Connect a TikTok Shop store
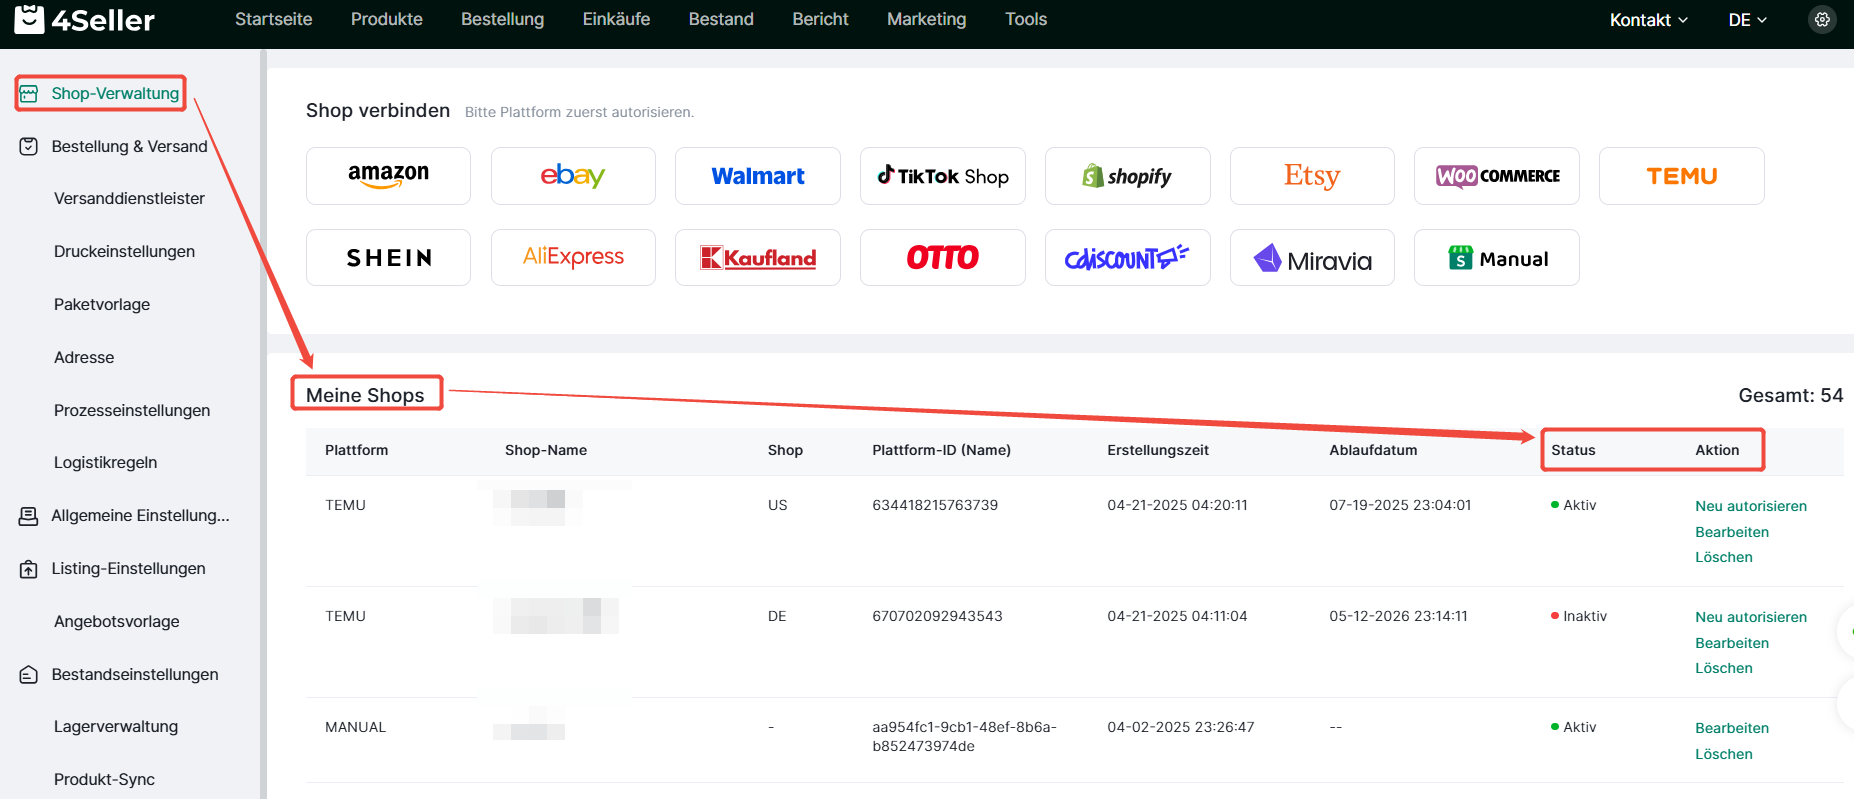Image resolution: width=1854 pixels, height=799 pixels. 943,176
